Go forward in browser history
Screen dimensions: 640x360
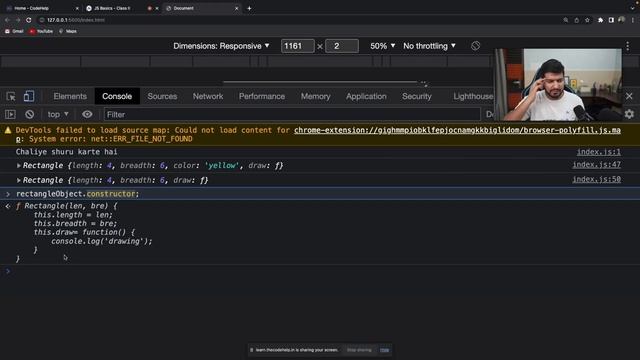(x=18, y=20)
